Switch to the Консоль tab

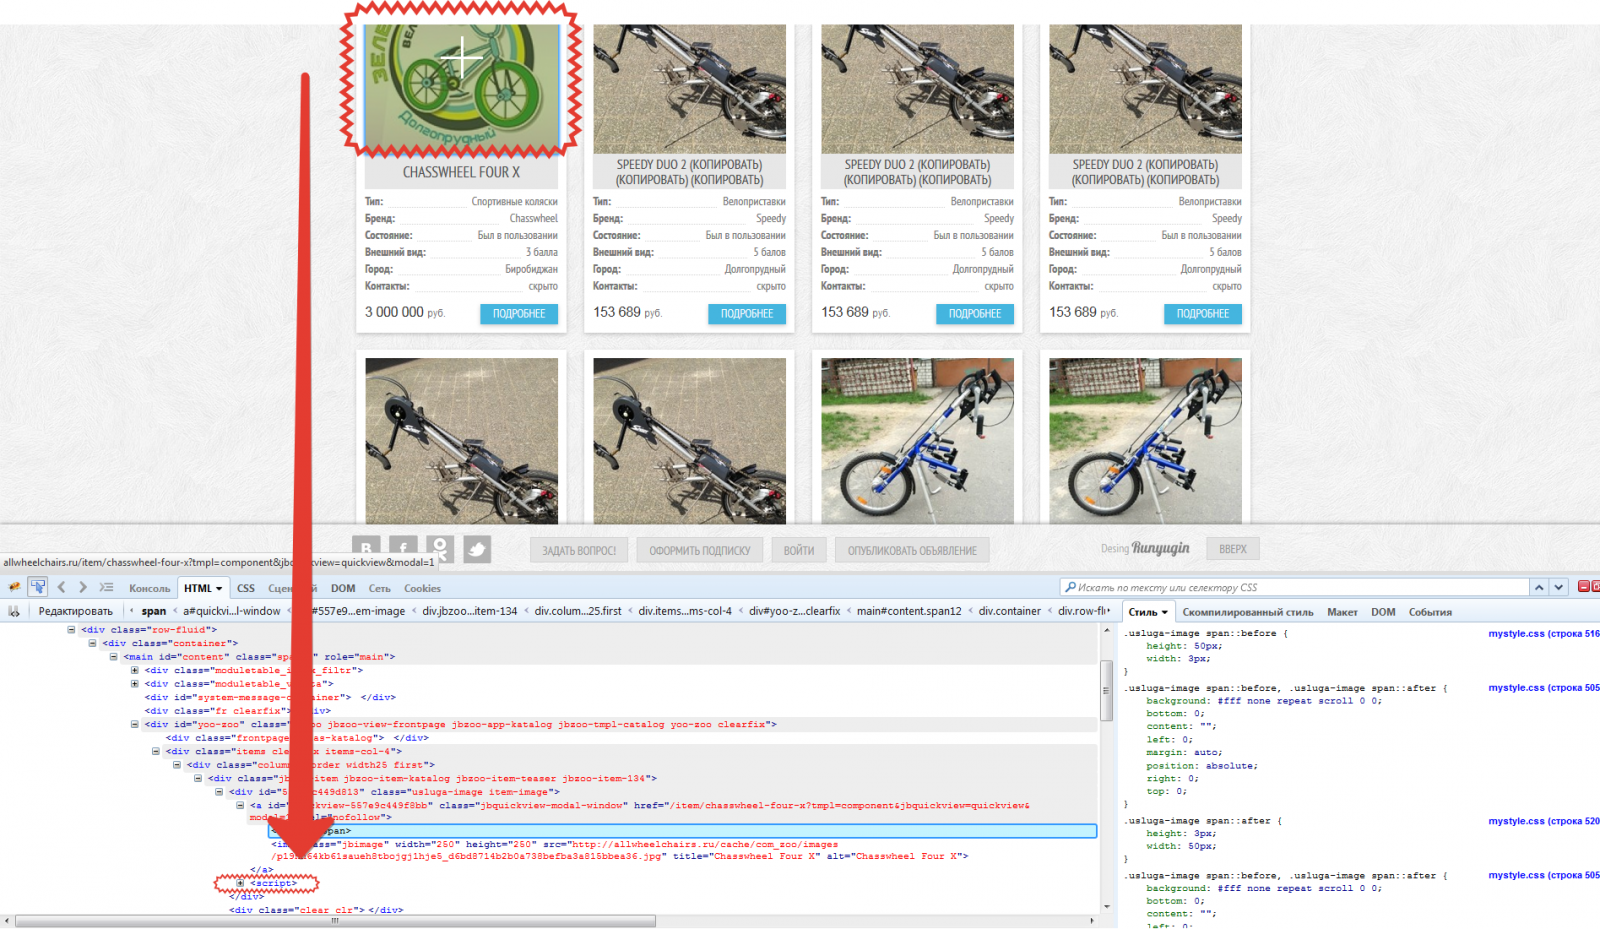(x=149, y=588)
